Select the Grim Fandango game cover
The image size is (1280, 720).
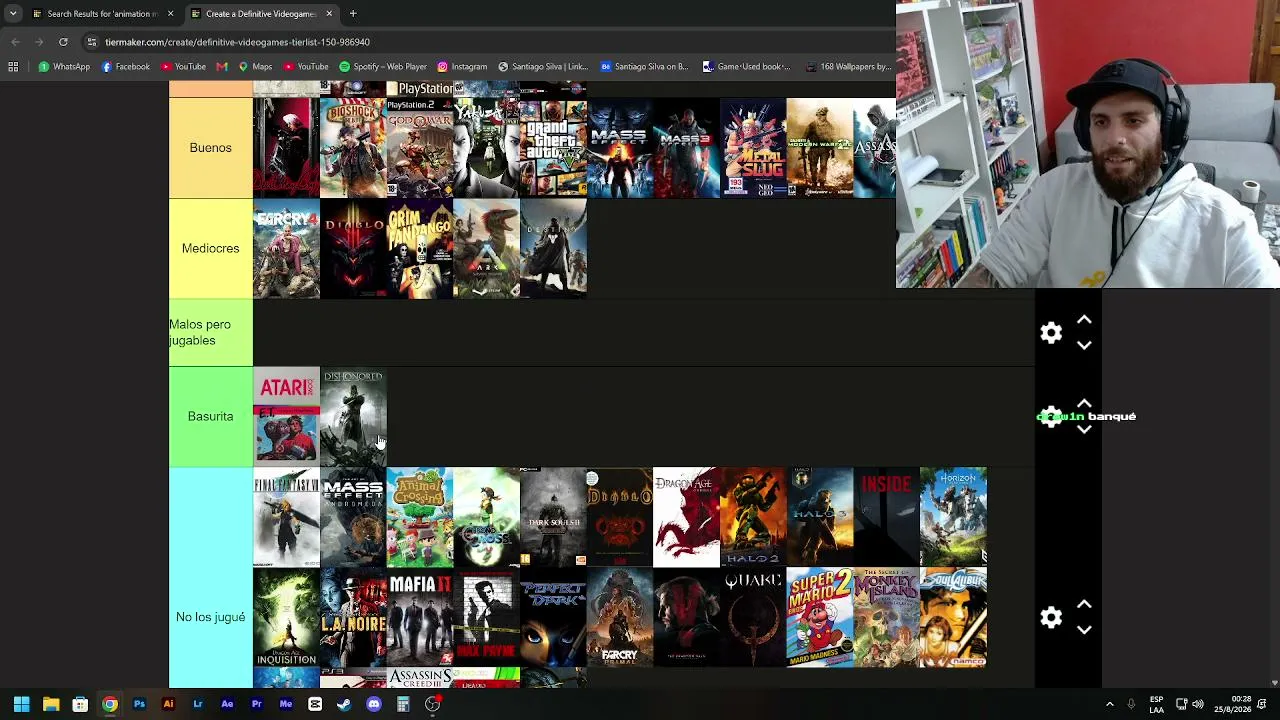(420, 248)
